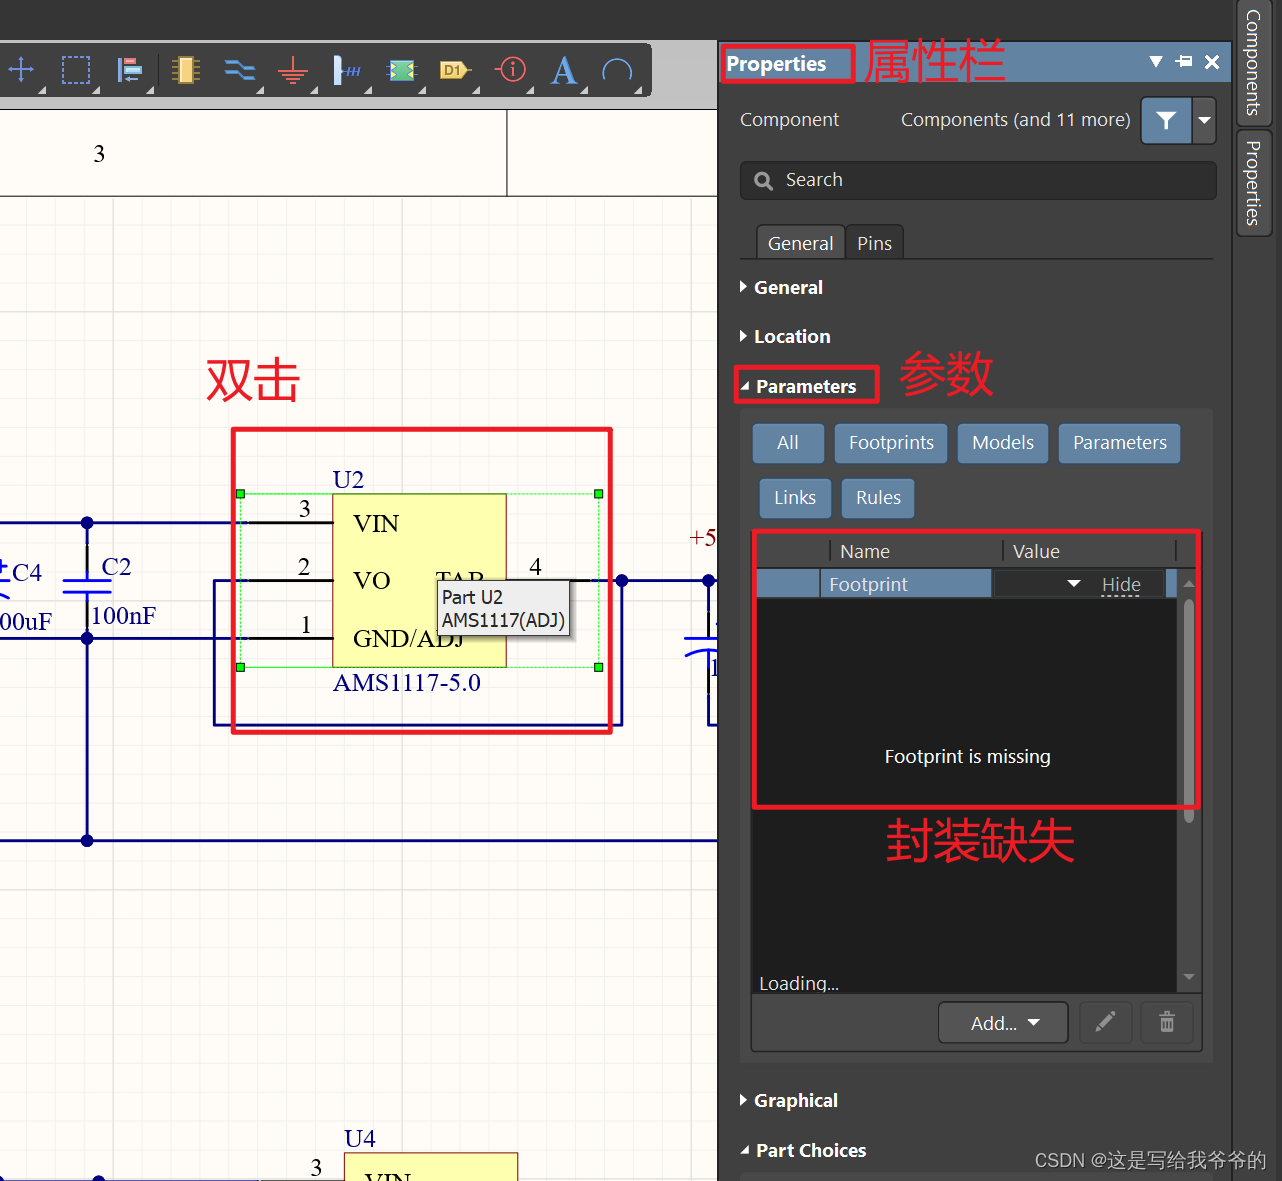Click the 'Components (and 11 more)' text
1282x1181 pixels.
click(1015, 119)
